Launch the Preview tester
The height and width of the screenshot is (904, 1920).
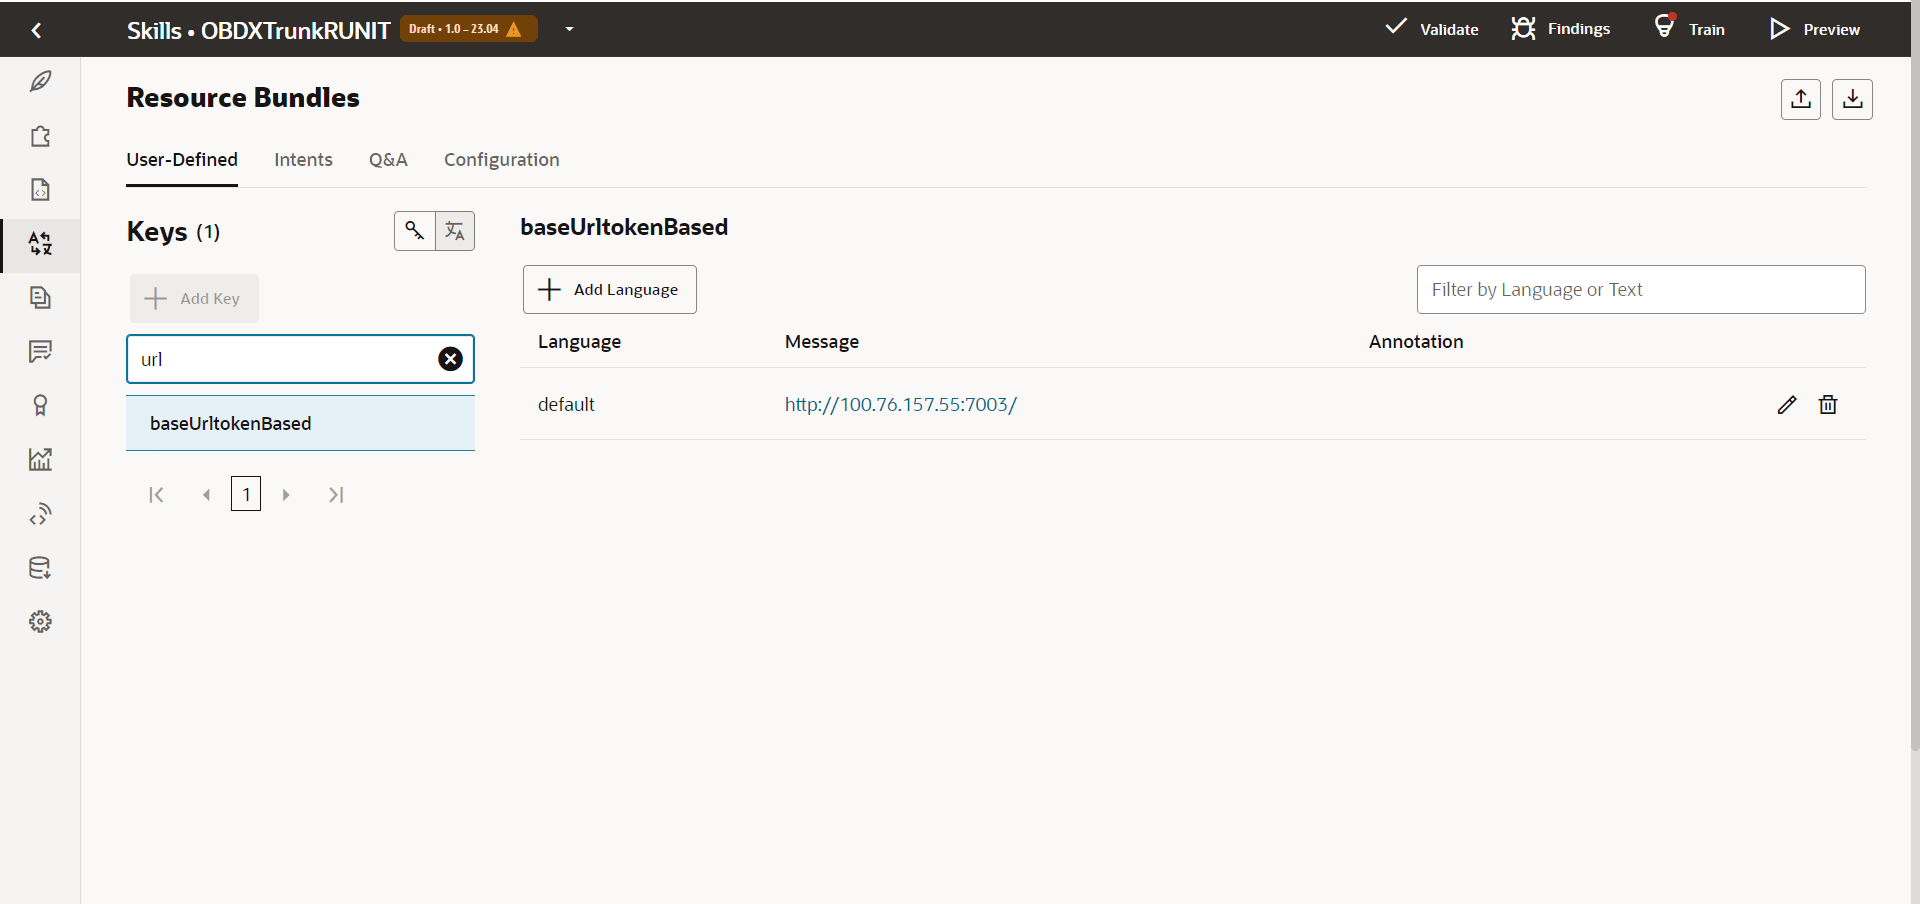1815,29
